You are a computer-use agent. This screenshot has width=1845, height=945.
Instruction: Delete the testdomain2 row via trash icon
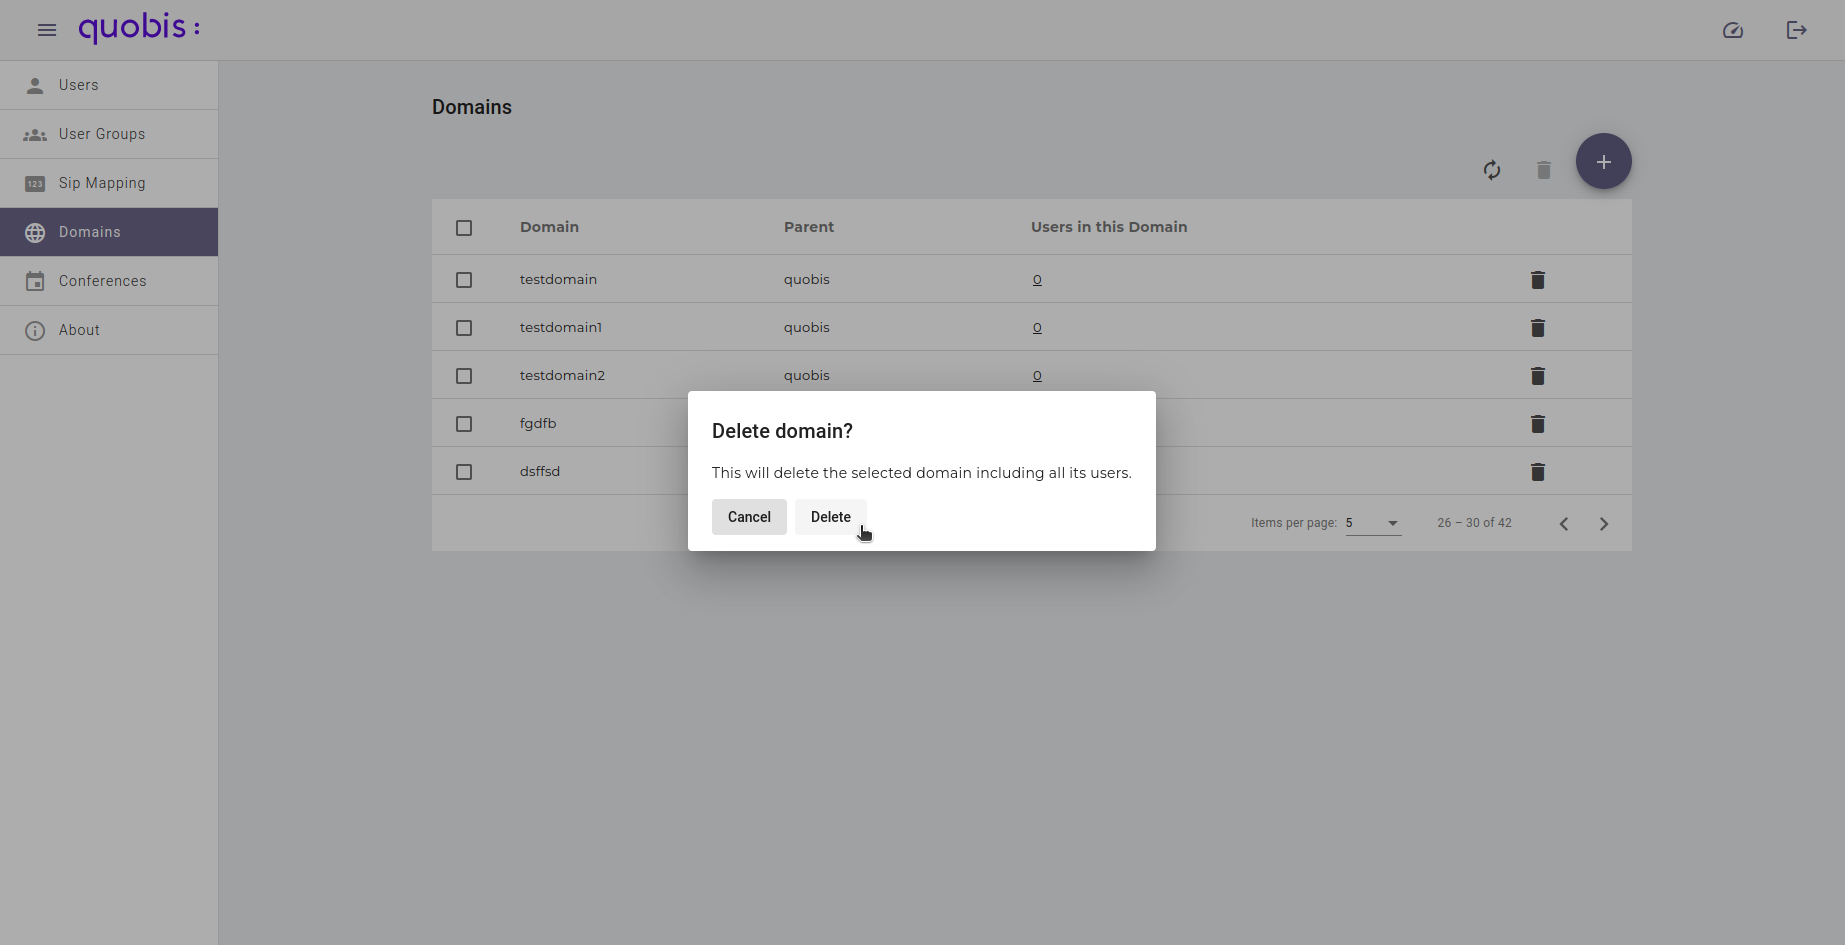[x=1538, y=376]
